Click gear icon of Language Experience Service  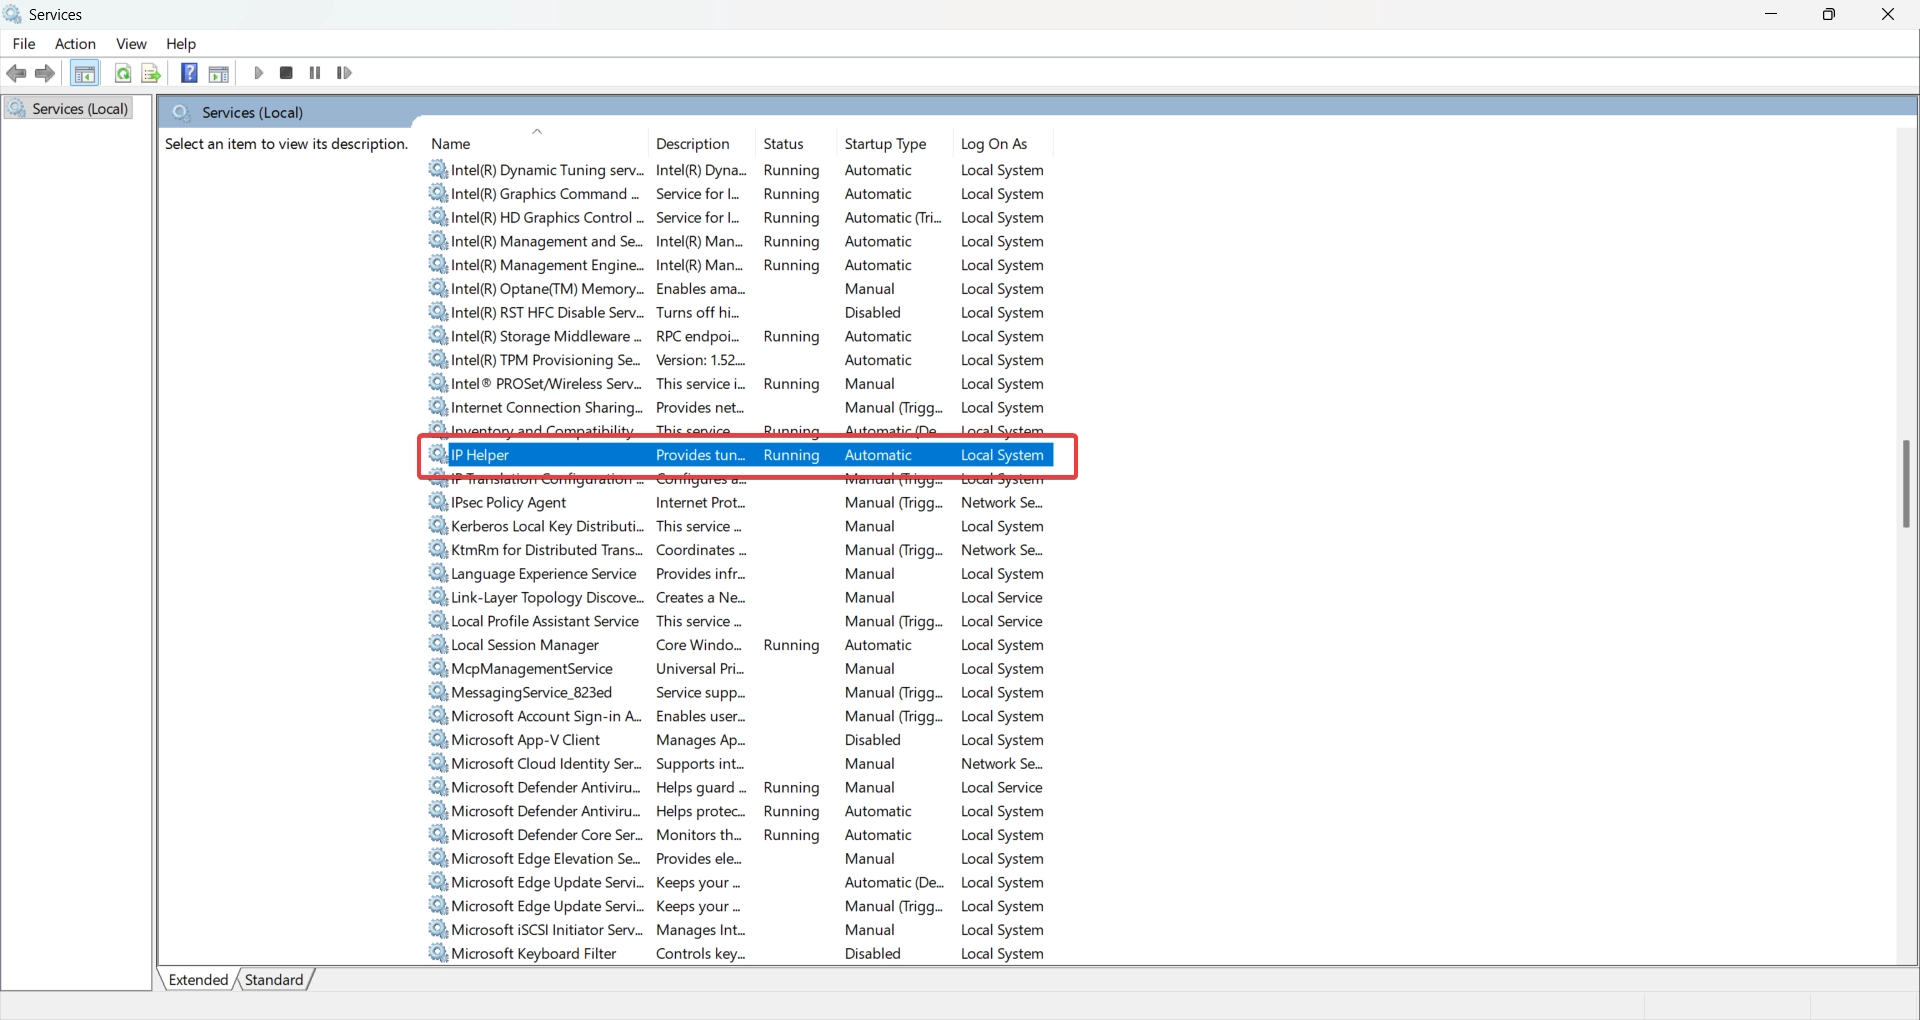pos(438,573)
